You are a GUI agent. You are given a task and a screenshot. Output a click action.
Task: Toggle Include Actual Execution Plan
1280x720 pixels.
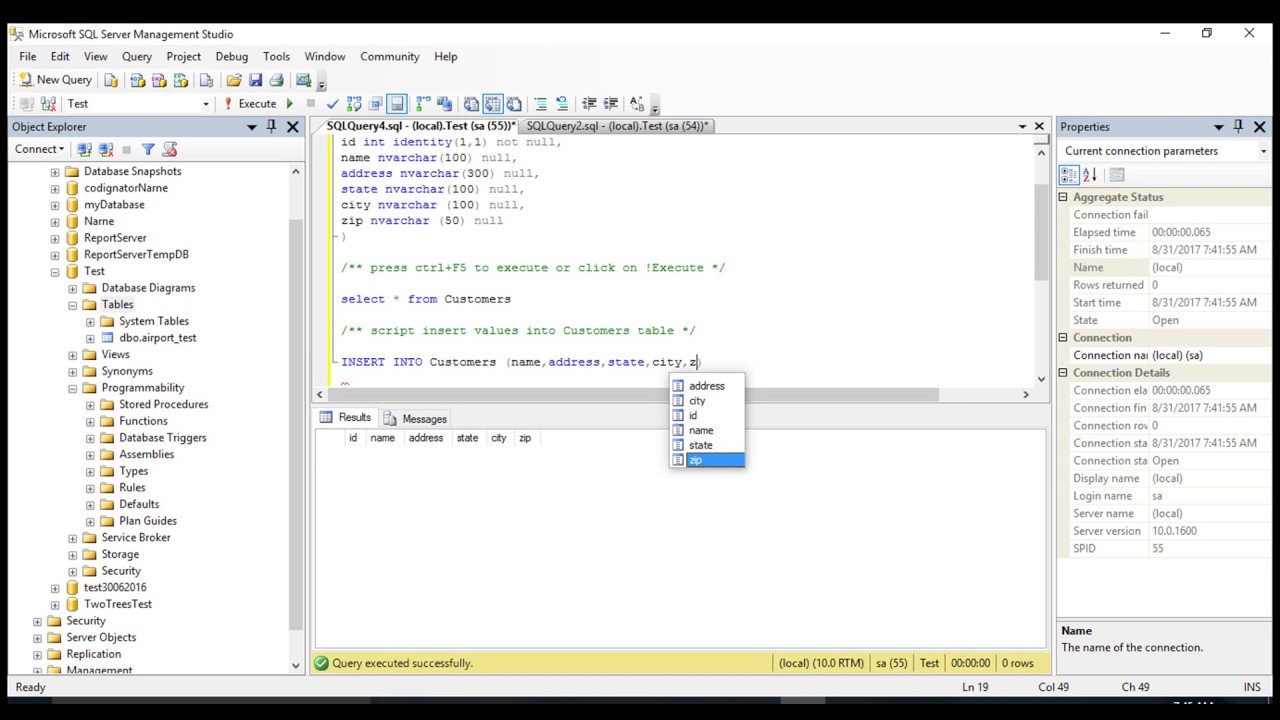pyautogui.click(x=423, y=104)
